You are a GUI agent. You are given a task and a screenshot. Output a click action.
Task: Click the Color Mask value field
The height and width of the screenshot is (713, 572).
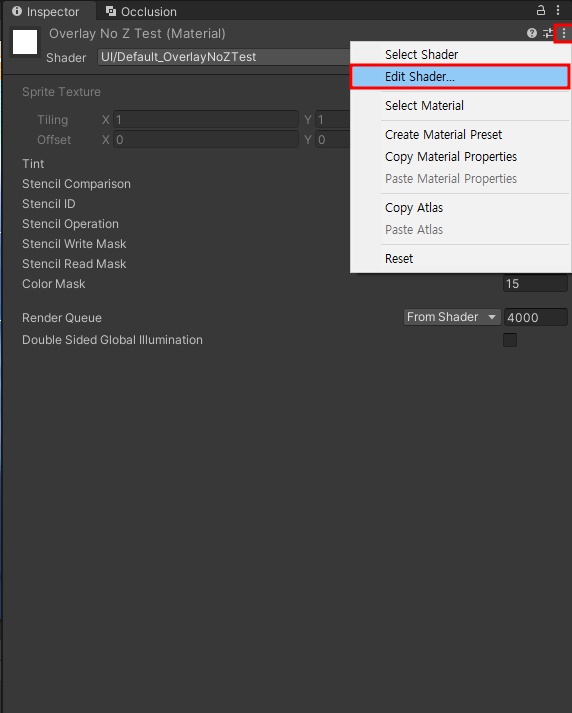click(536, 283)
